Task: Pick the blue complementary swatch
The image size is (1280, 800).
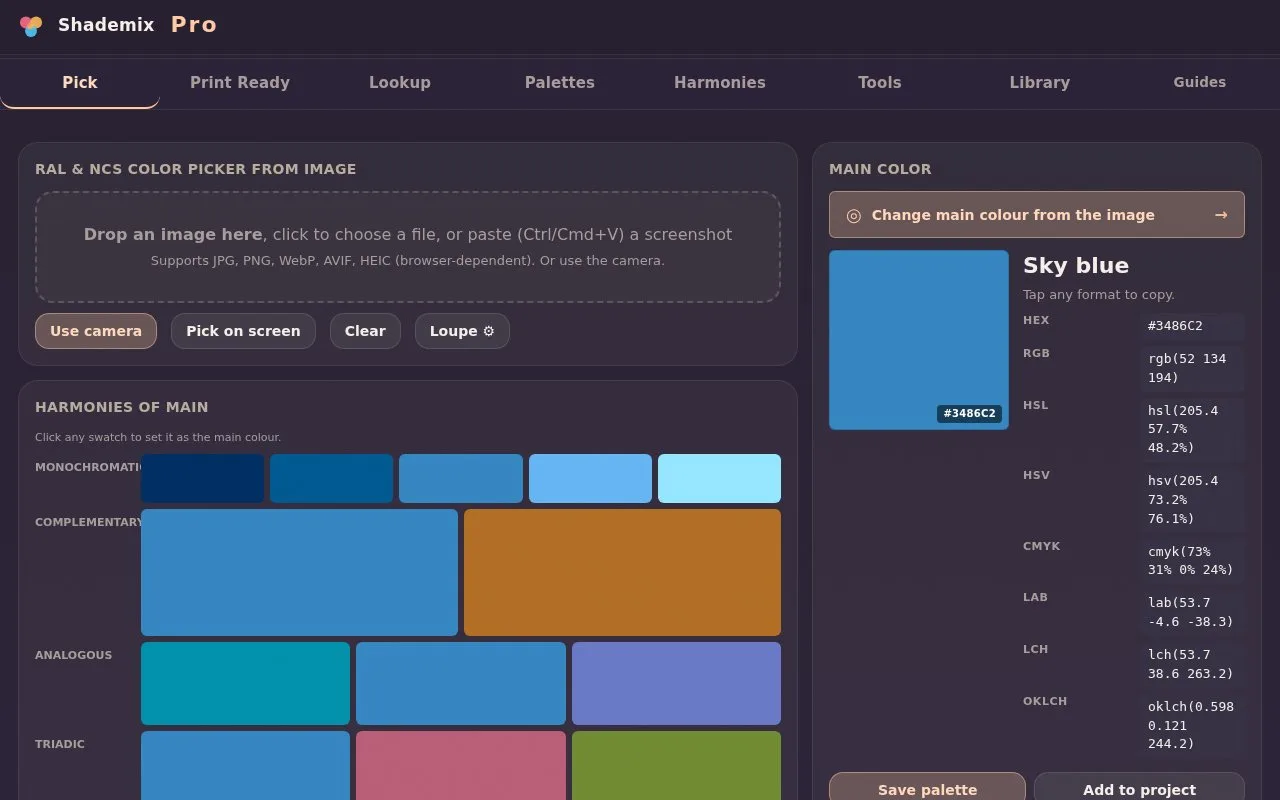Action: tap(299, 572)
